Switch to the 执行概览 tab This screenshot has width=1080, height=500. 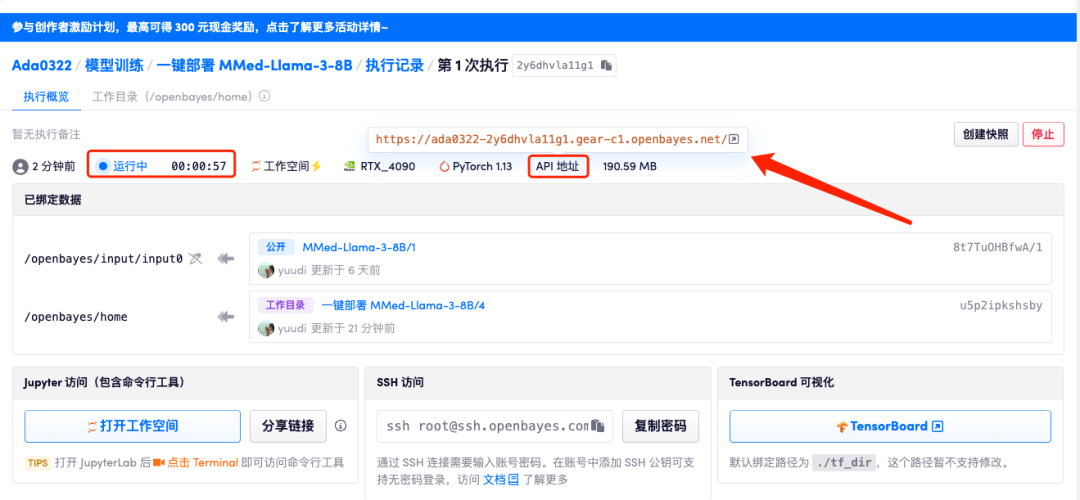point(46,97)
